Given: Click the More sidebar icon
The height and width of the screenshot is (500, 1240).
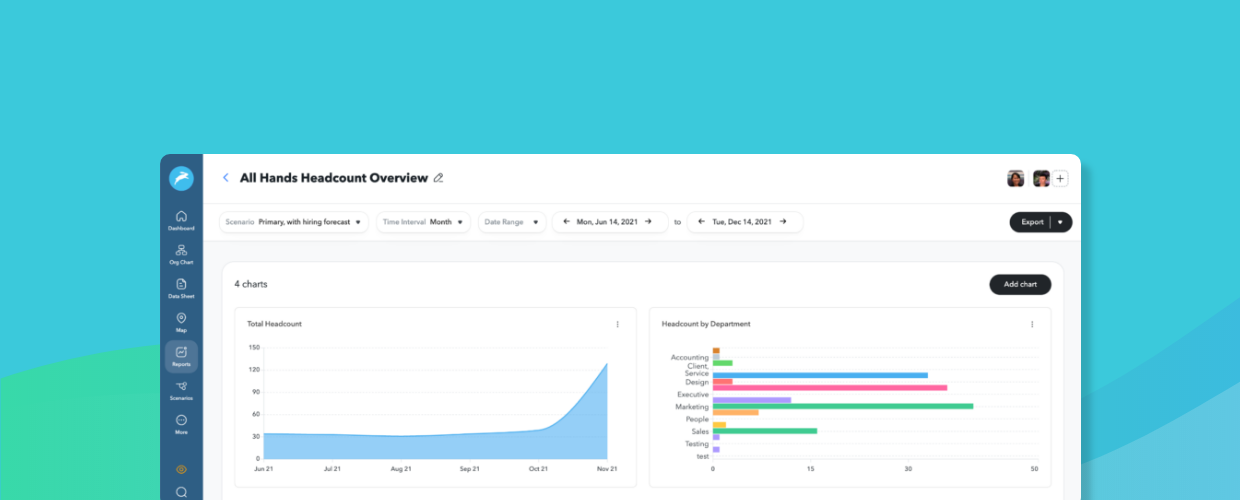Looking at the screenshot, I should click(181, 424).
